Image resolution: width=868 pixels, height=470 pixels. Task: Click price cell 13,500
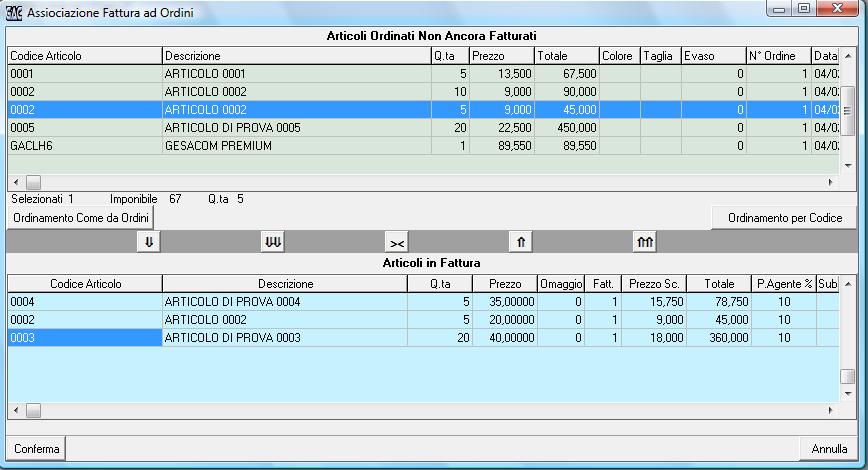[502, 74]
